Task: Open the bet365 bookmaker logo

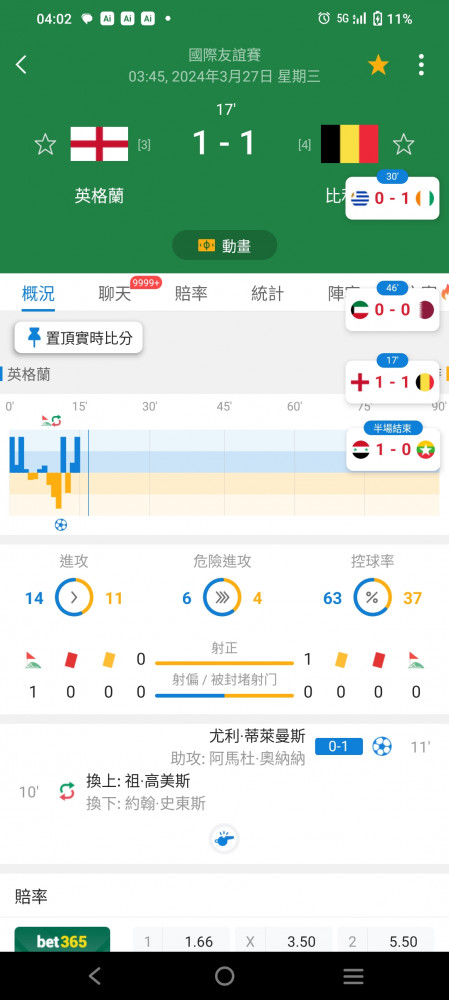Action: 62,940
